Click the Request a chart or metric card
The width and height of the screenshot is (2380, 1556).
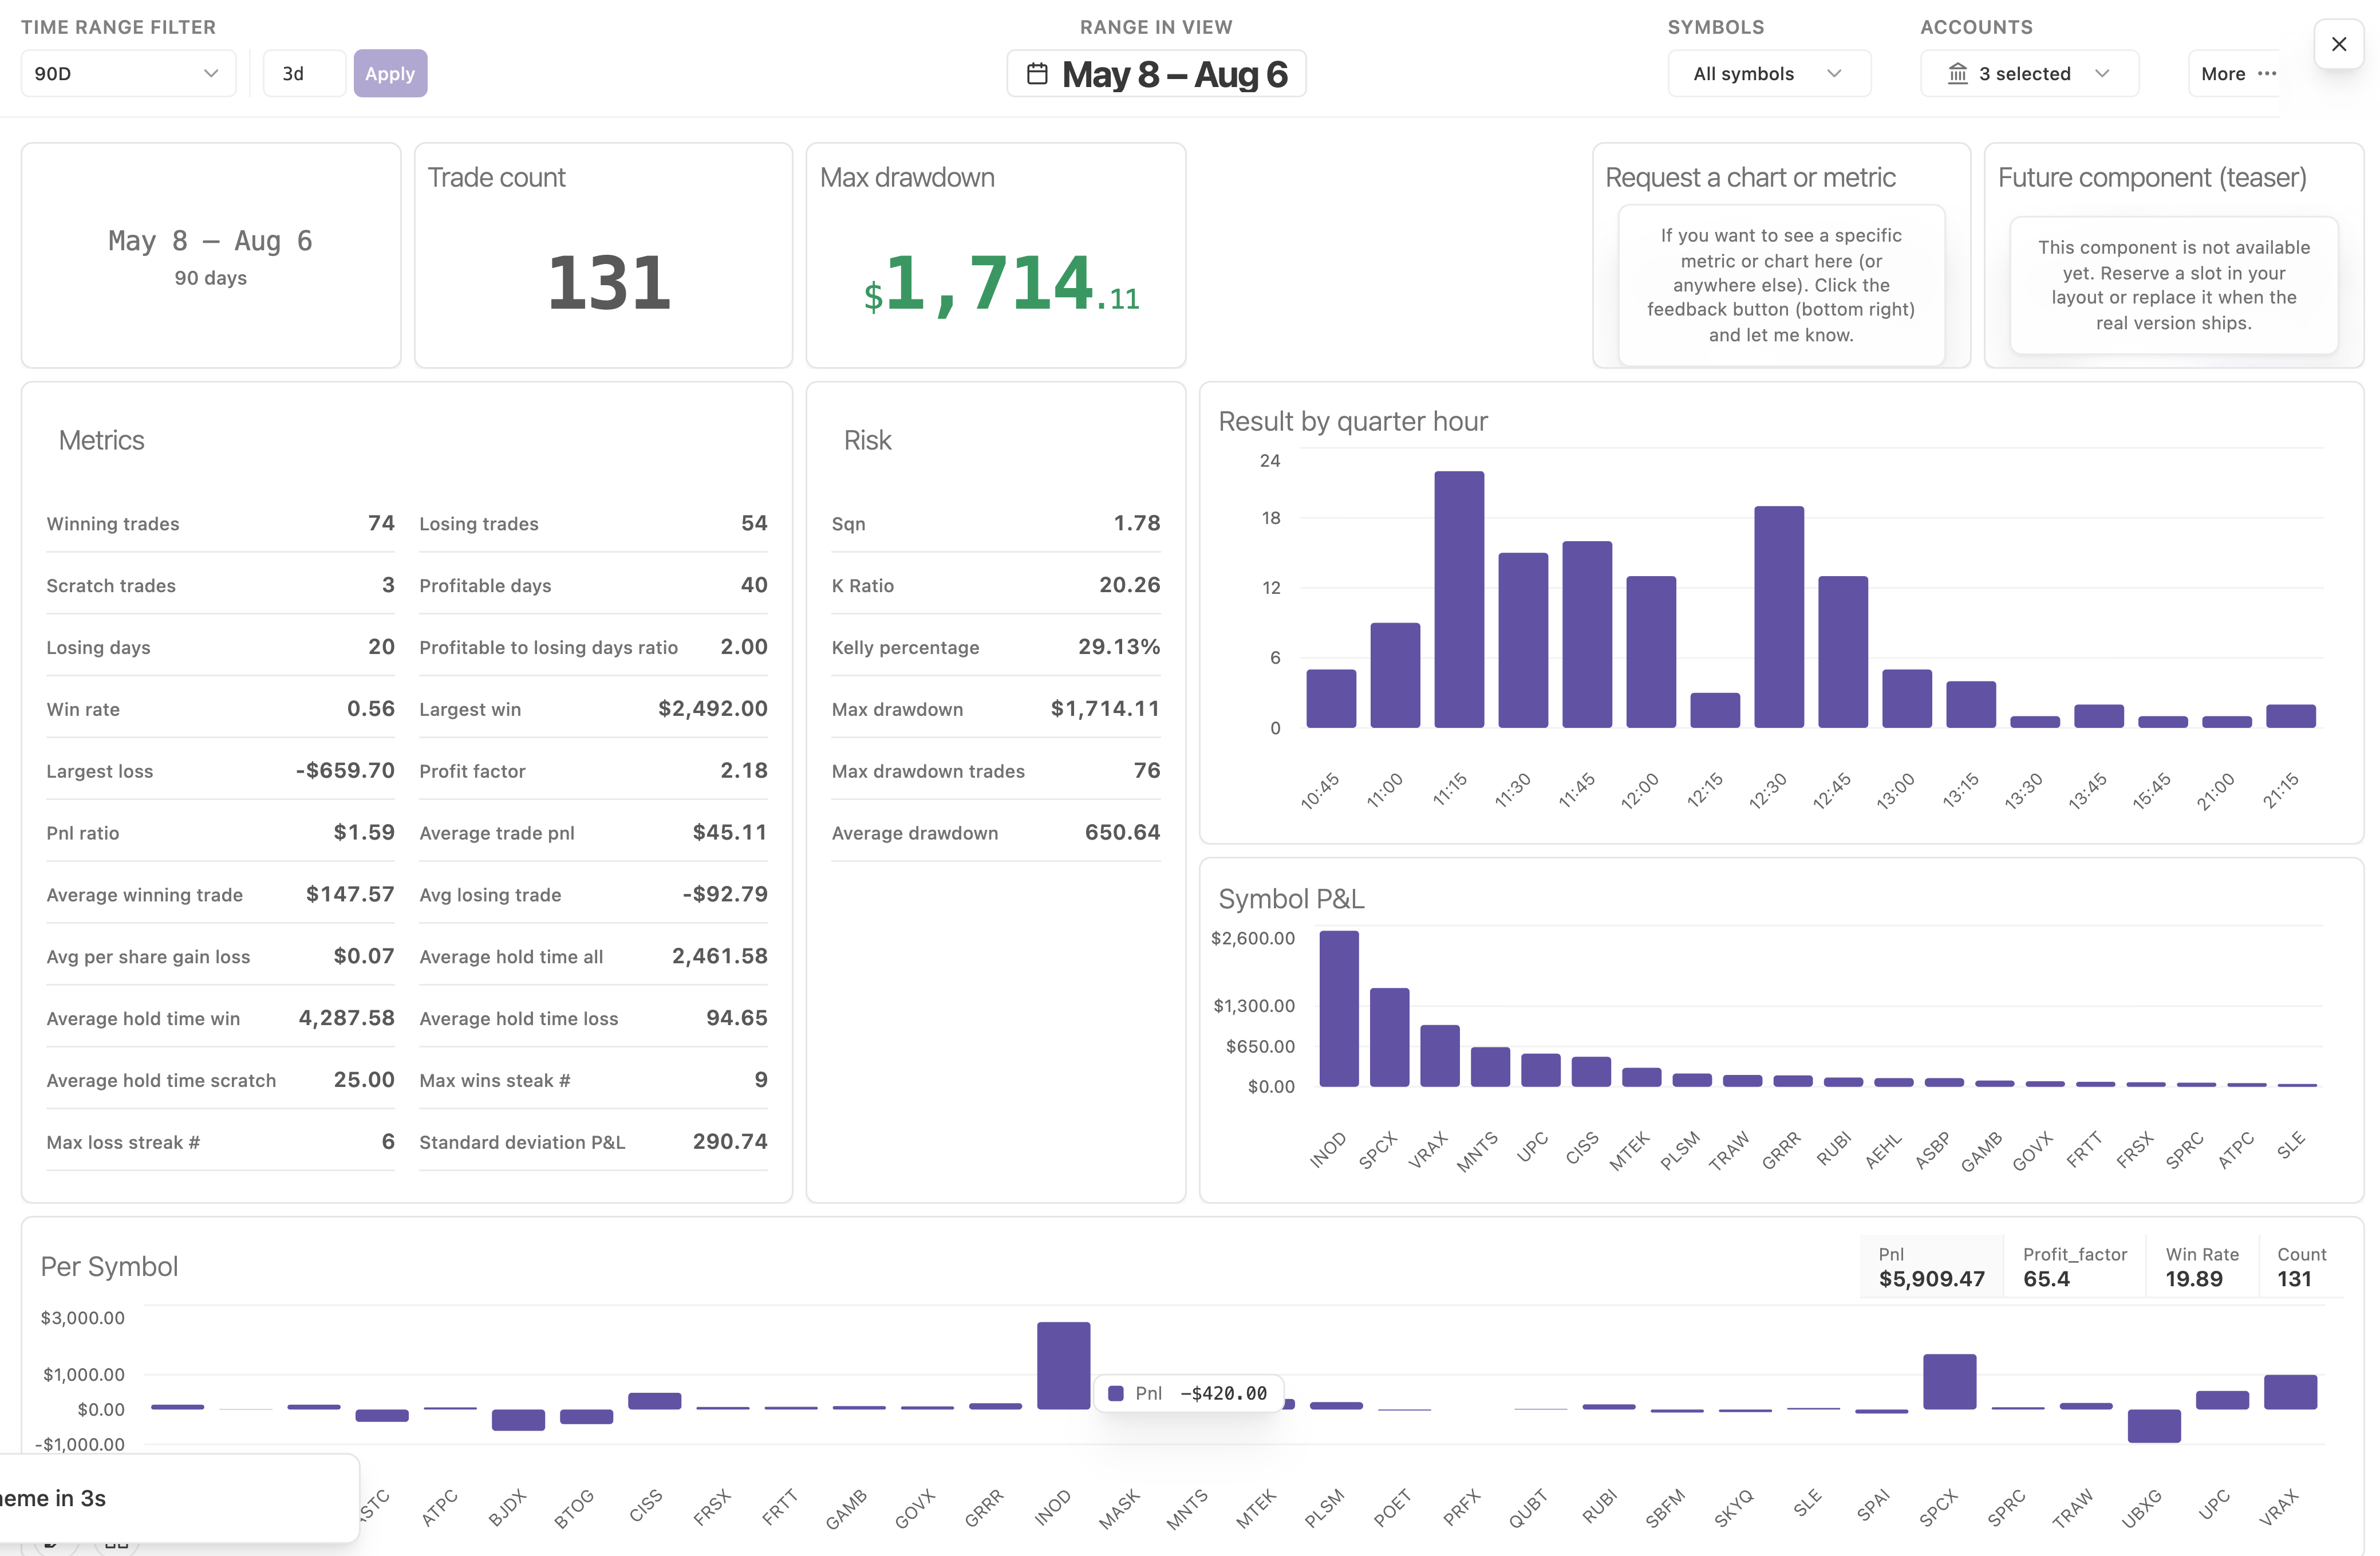1781,256
